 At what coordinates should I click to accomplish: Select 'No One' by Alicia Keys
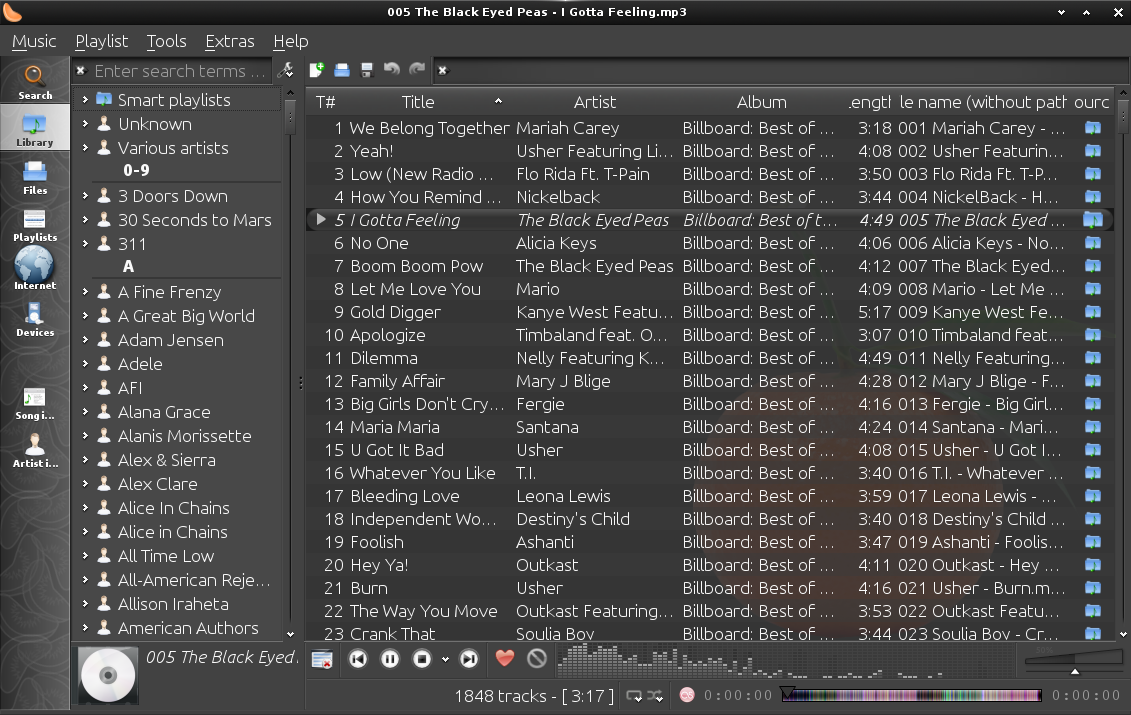point(710,243)
